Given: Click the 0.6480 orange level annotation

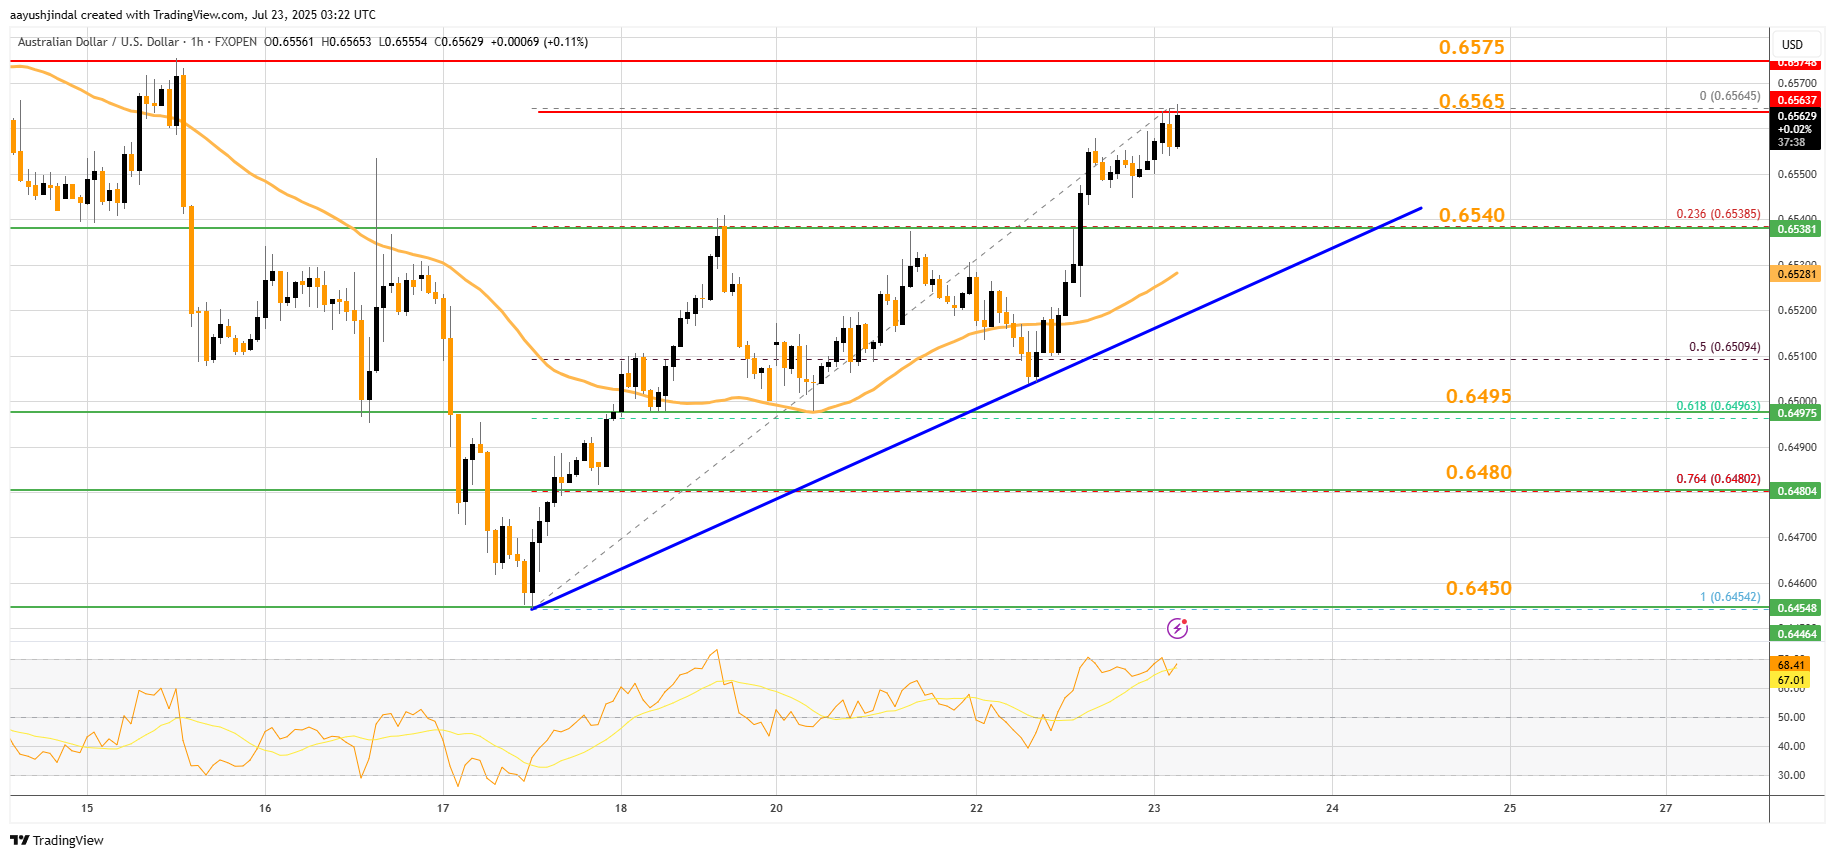Looking at the screenshot, I should (1478, 472).
